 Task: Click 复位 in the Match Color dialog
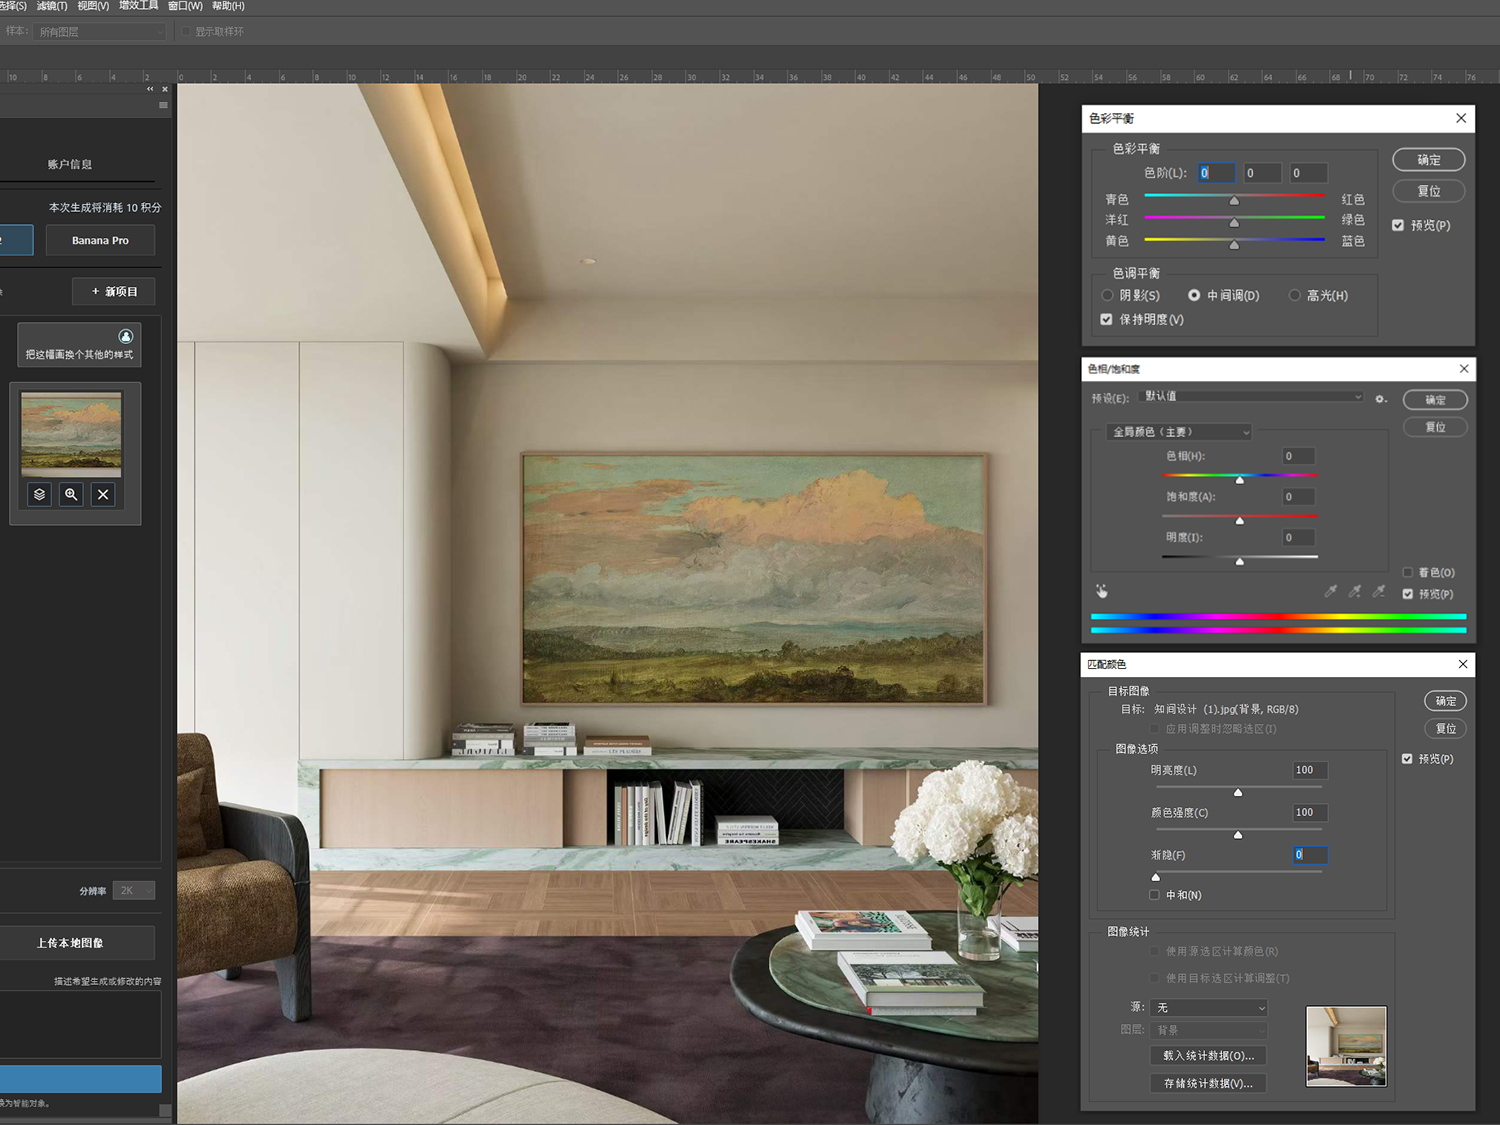click(1446, 728)
